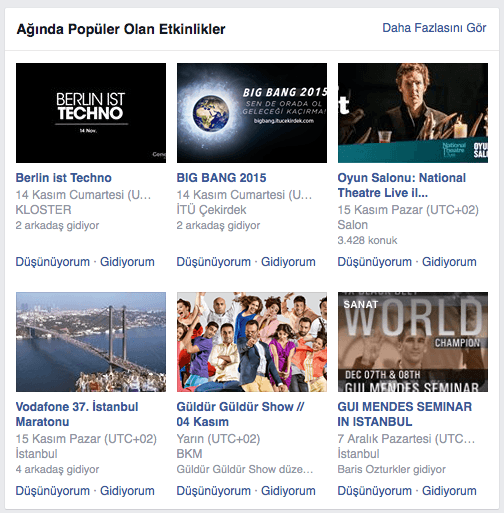This screenshot has height=513, width=504.
Task: Open the BIG BANG 2015 event image
Action: 252,113
